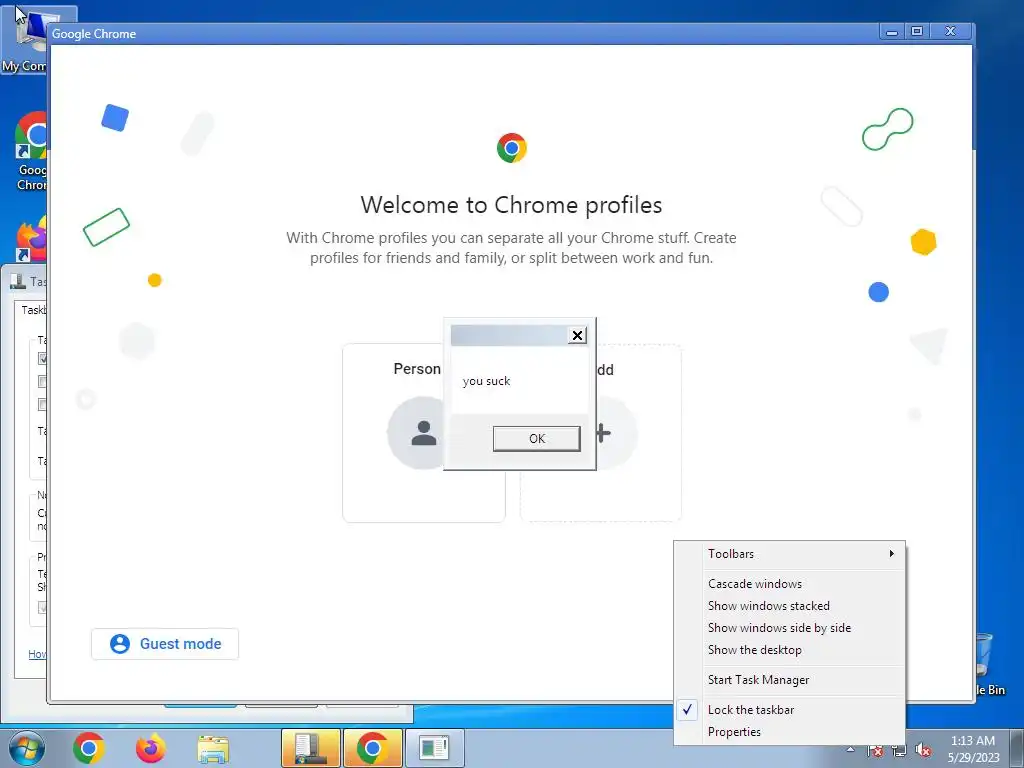Toggle the first checked checkbox in Taskbar properties
1024x768 pixels.
click(x=42, y=359)
